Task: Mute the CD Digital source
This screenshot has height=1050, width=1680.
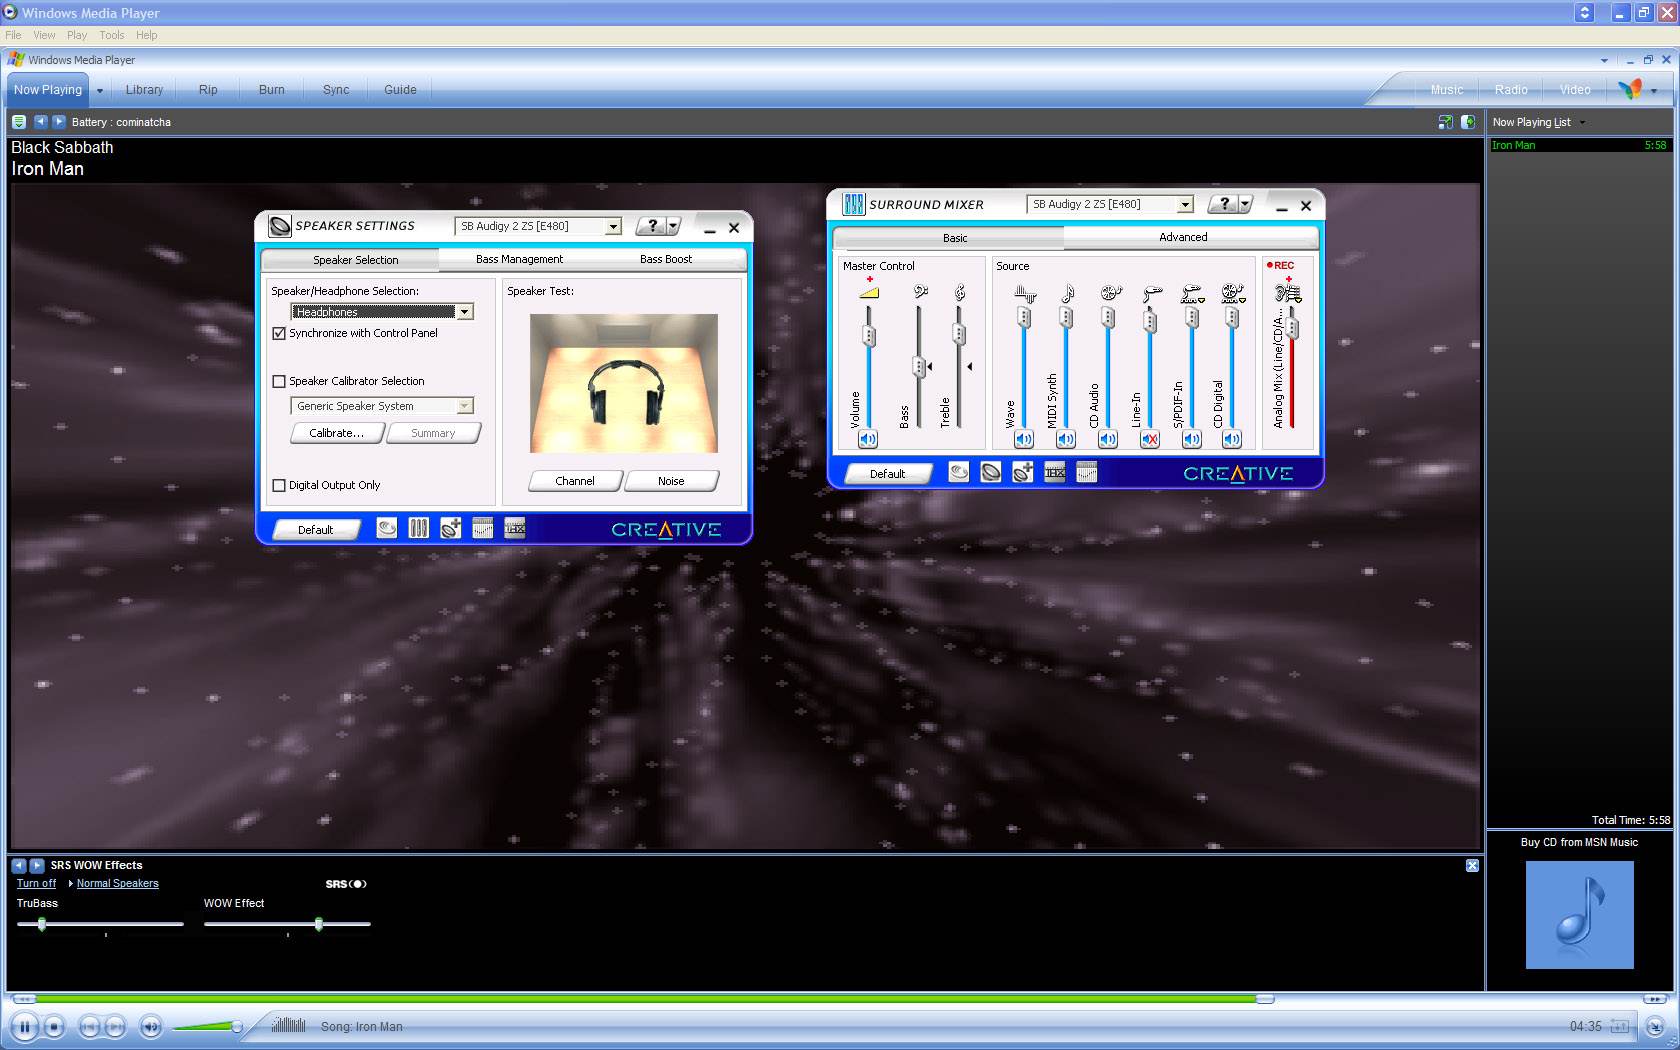Action: pos(1232,439)
